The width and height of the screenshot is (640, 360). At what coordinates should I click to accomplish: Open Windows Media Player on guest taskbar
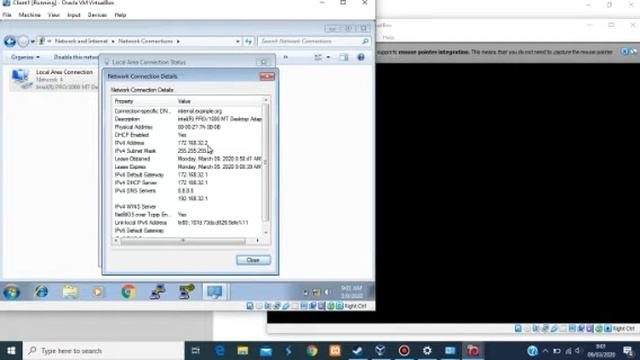pos(98,292)
